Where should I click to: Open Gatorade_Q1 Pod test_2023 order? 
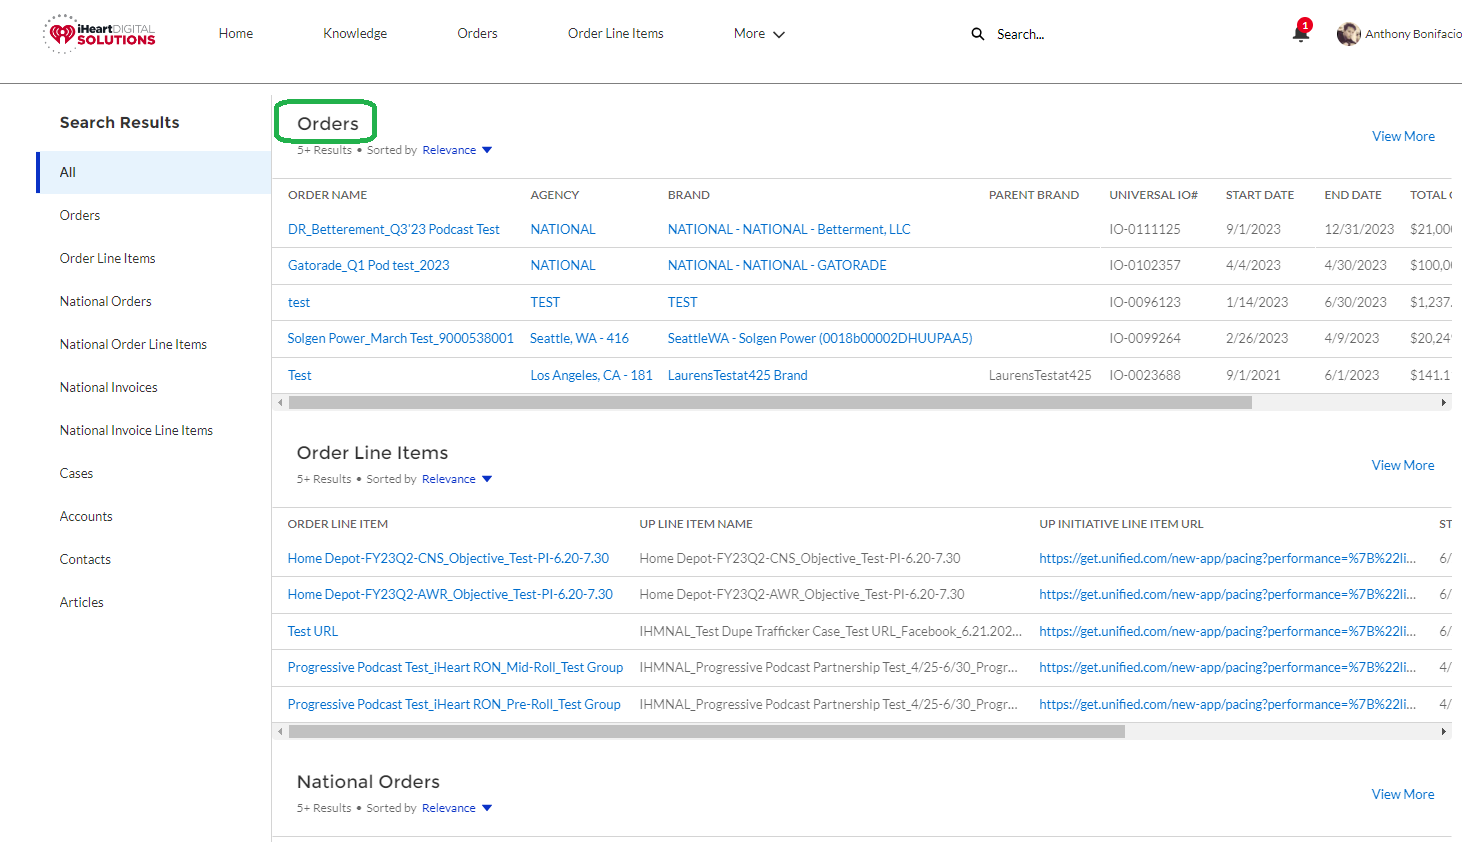pos(368,265)
